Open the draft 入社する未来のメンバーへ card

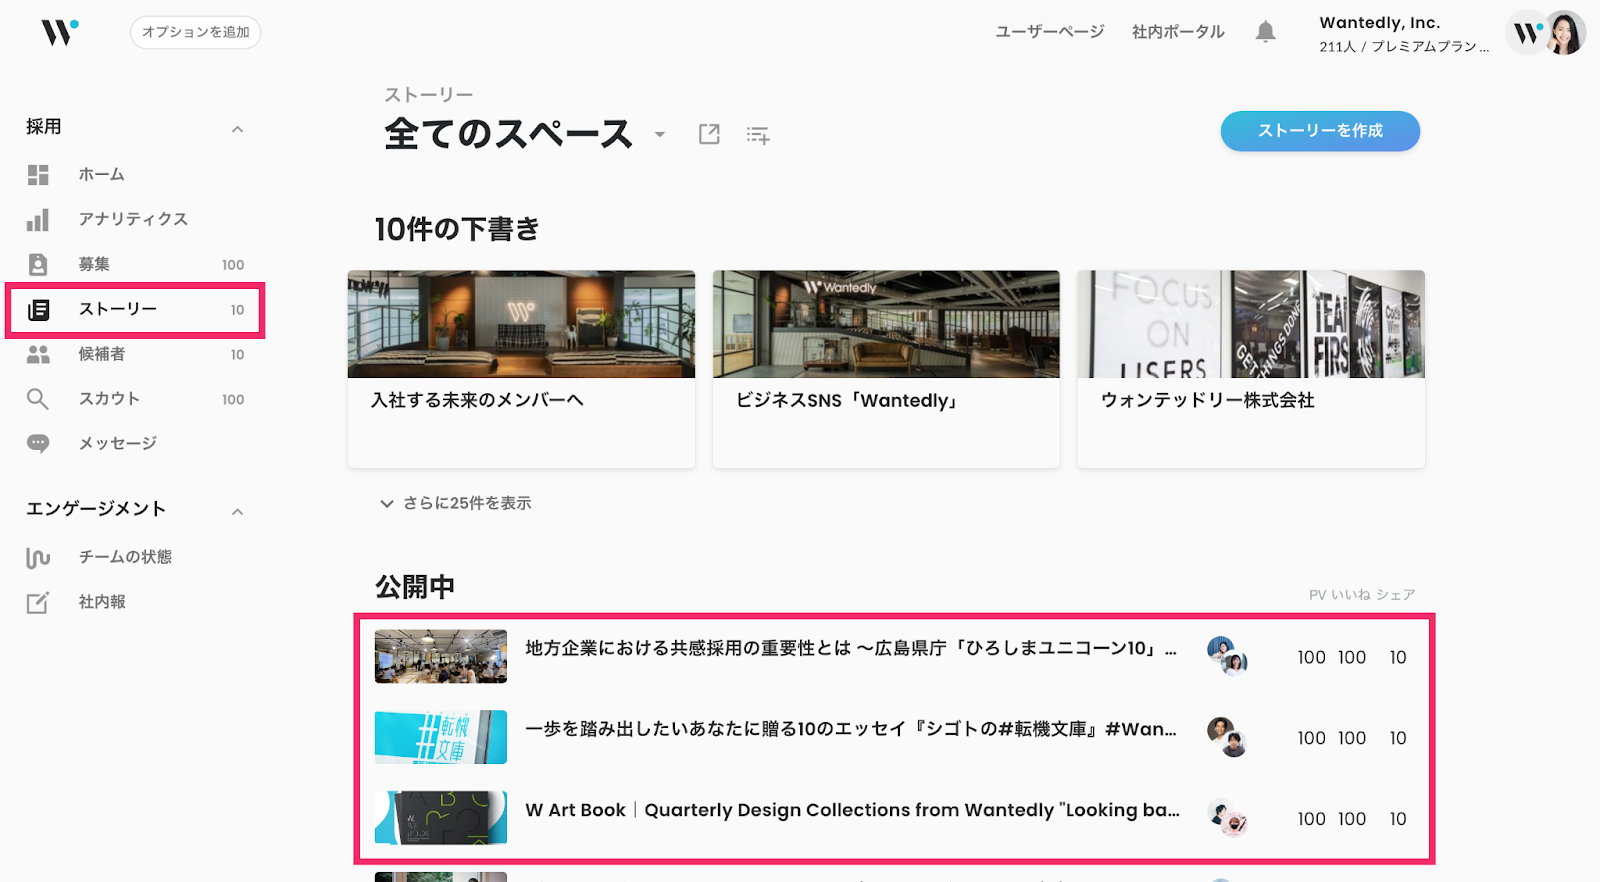click(x=521, y=368)
